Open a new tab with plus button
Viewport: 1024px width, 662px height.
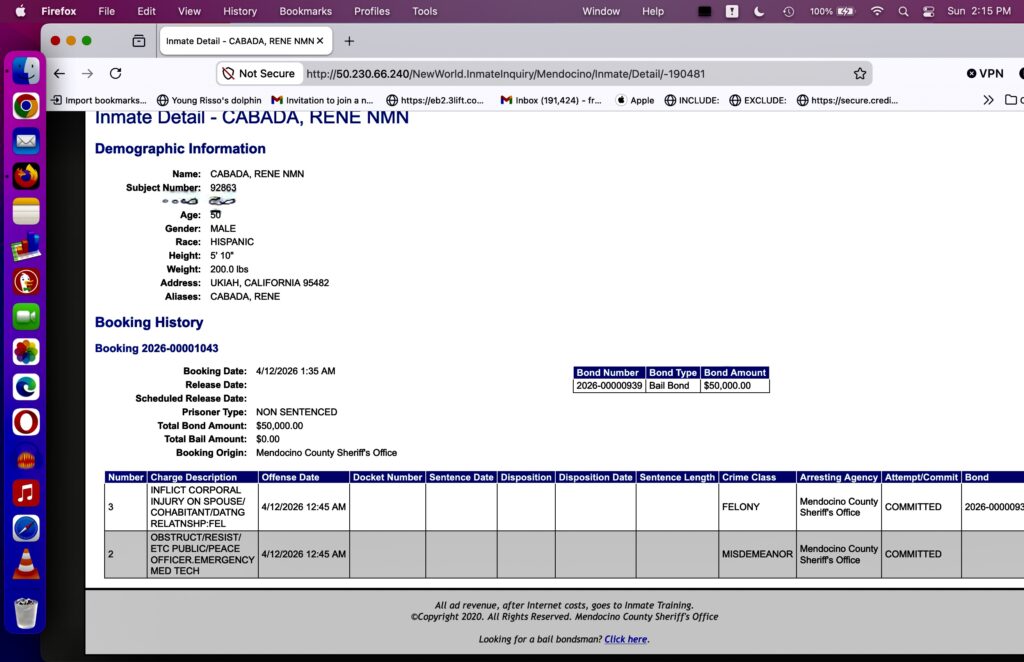349,41
